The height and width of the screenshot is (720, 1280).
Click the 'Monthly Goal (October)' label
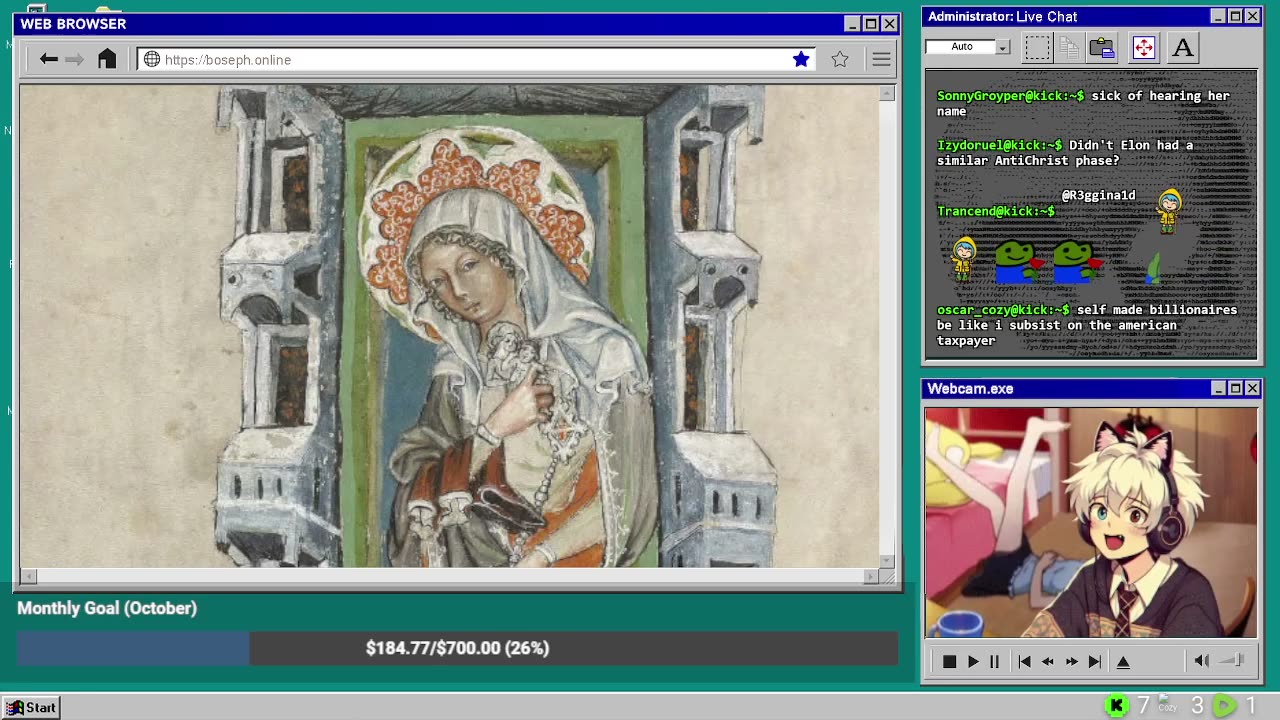pos(107,608)
